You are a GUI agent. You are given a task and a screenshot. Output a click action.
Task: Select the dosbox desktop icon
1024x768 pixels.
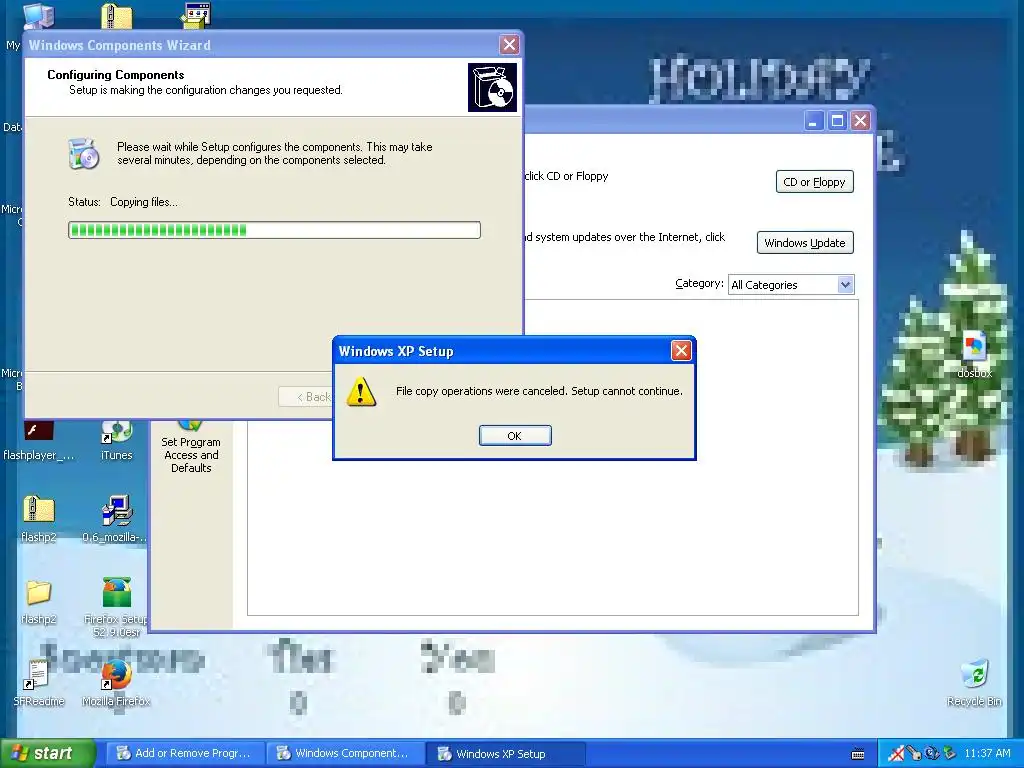[974, 355]
